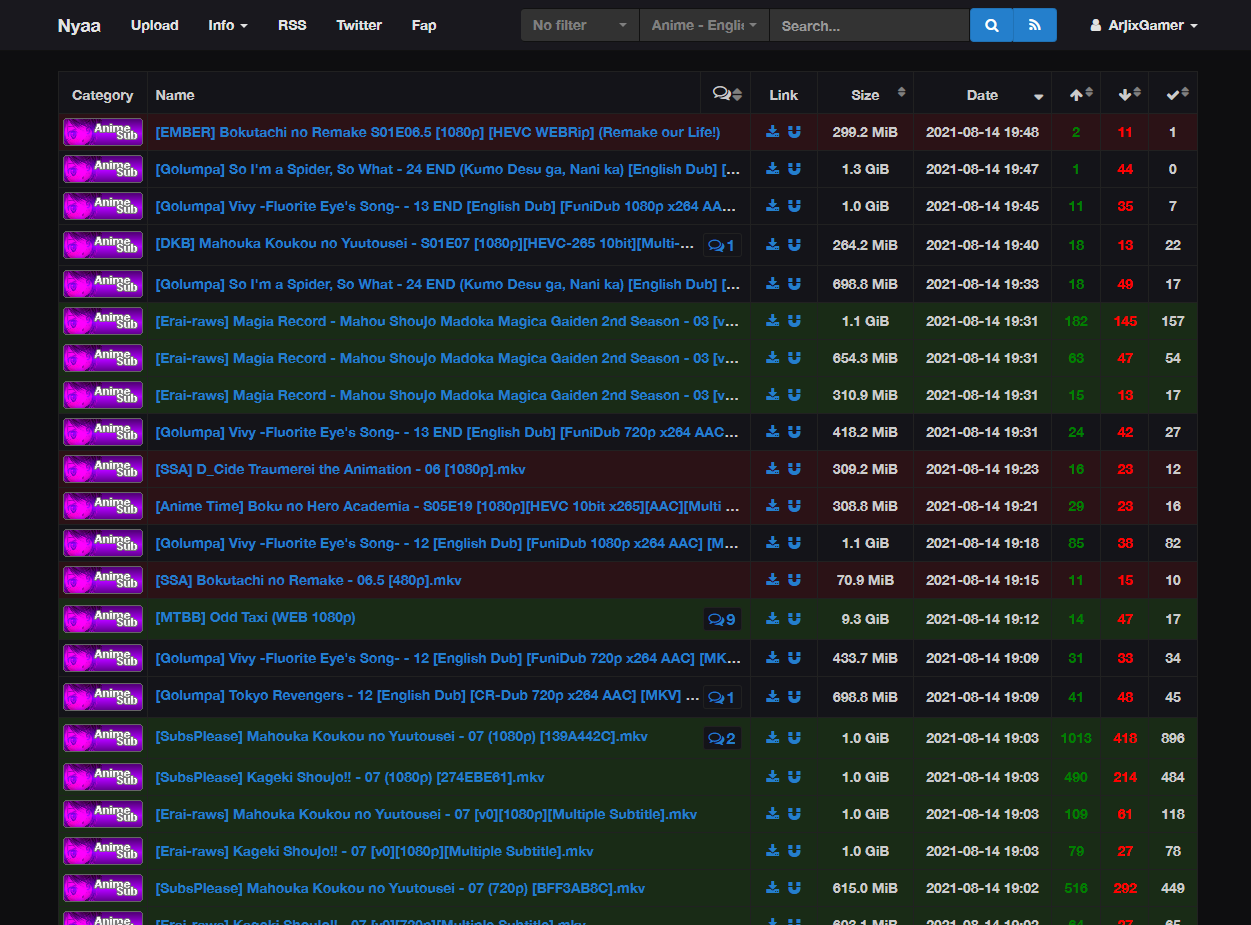1251x925 pixels.
Task: Open the RSS feed button beside search
Action: (x=1035, y=25)
